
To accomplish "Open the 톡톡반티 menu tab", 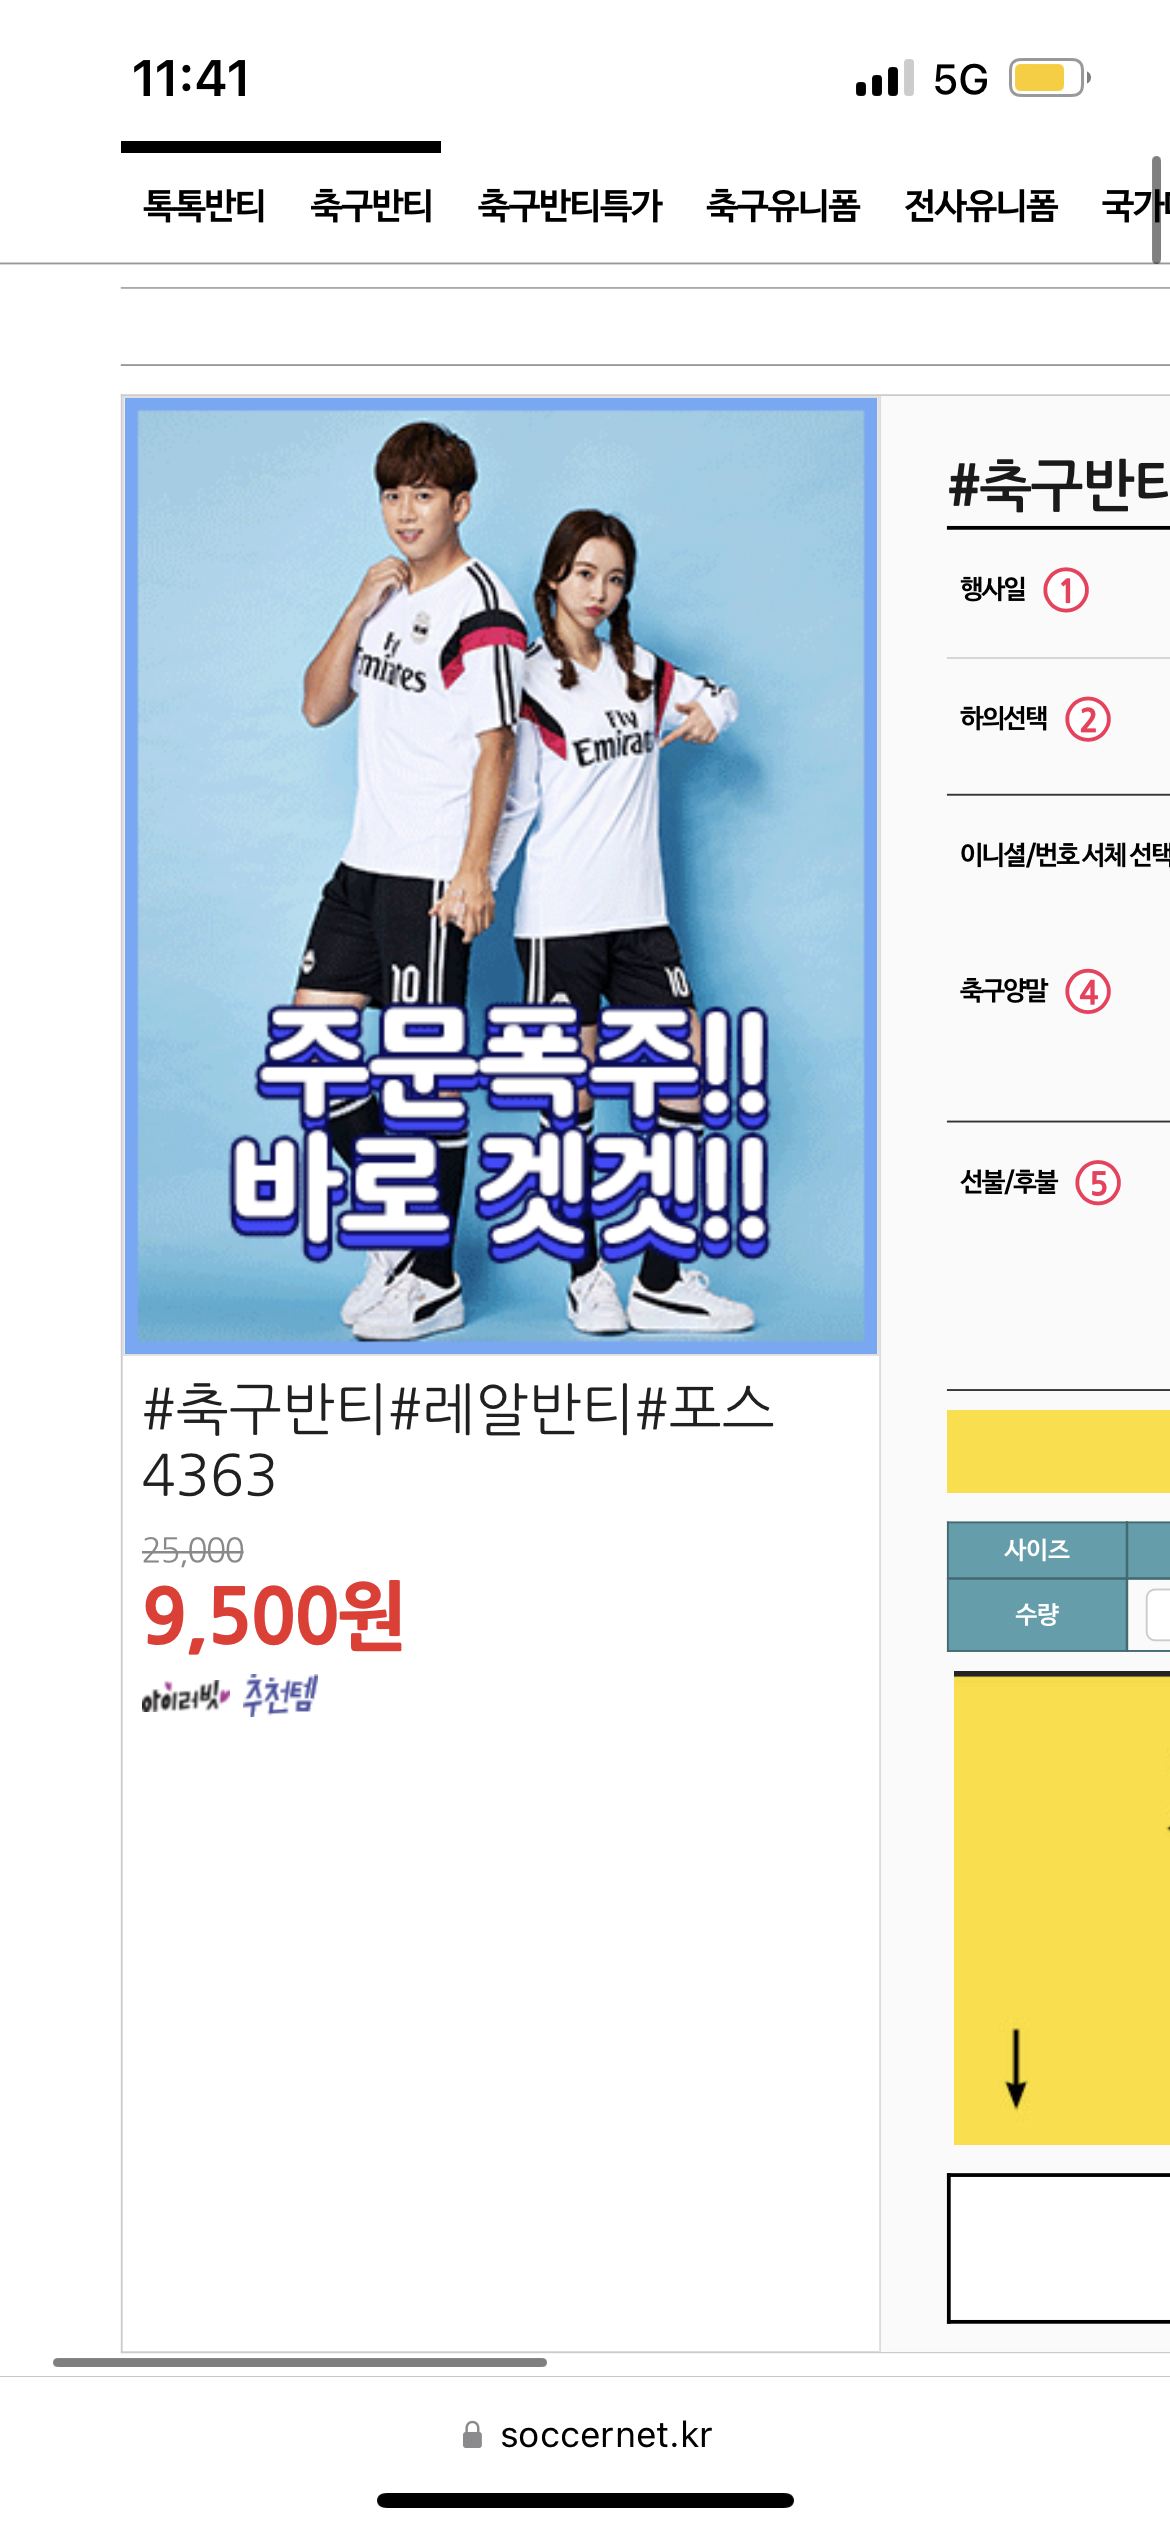I will (x=204, y=206).
